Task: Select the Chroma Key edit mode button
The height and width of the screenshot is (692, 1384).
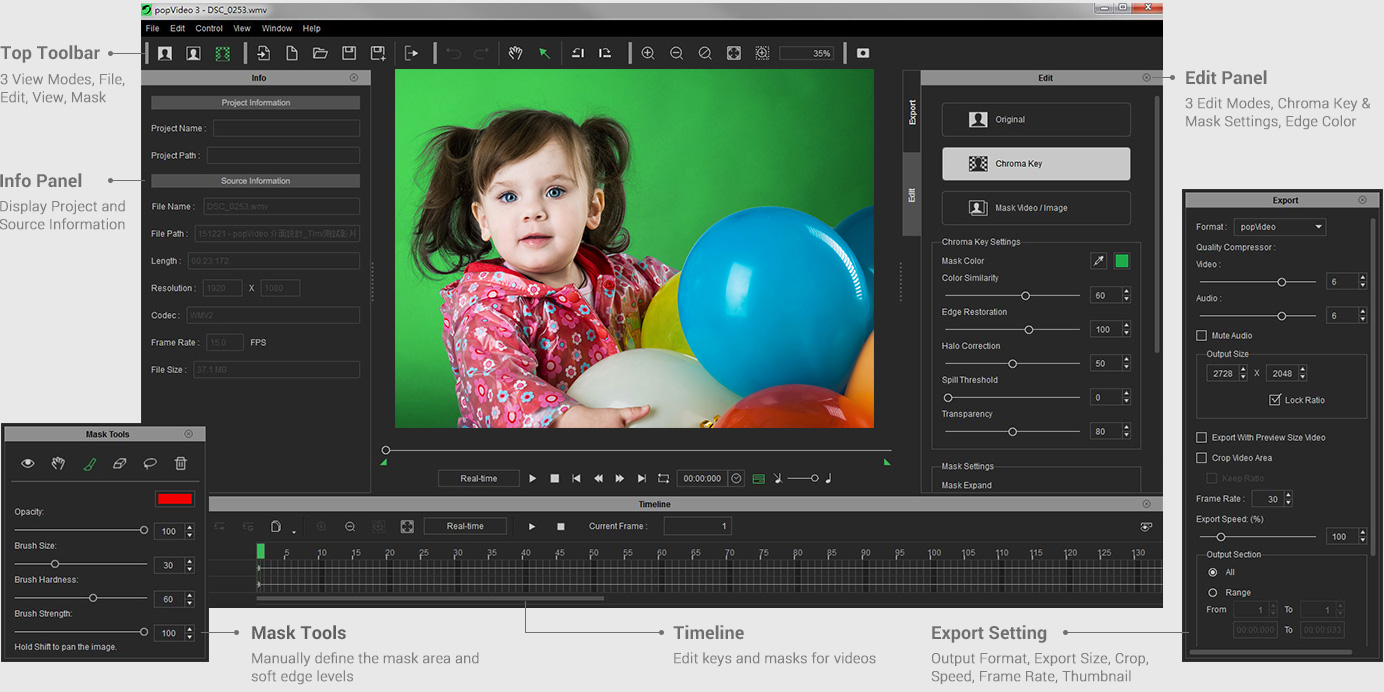Action: [x=1036, y=164]
